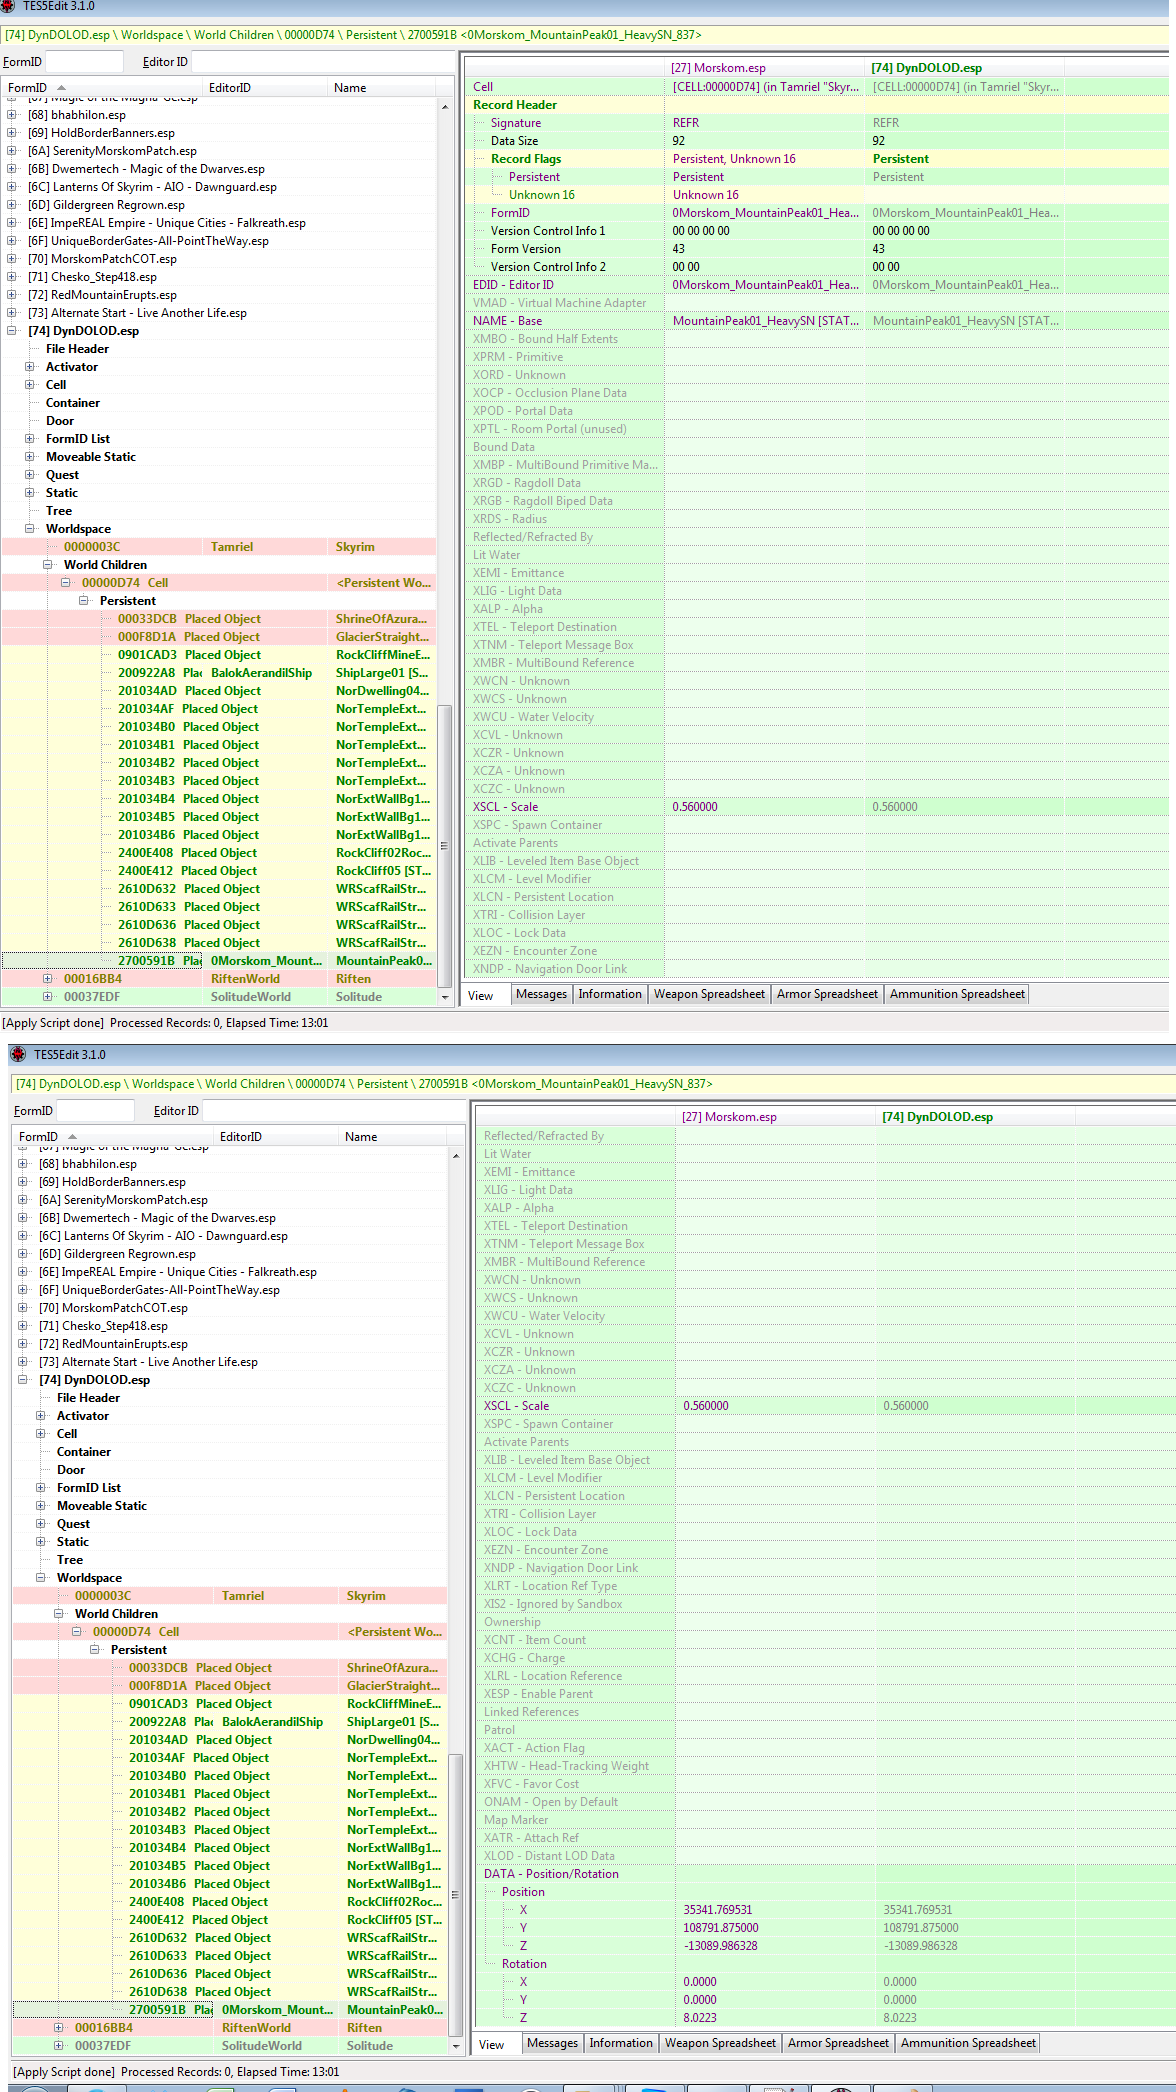The height and width of the screenshot is (2092, 1176).
Task: Click the TES5Edit icon in upper title bar
Action: click(x=9, y=6)
